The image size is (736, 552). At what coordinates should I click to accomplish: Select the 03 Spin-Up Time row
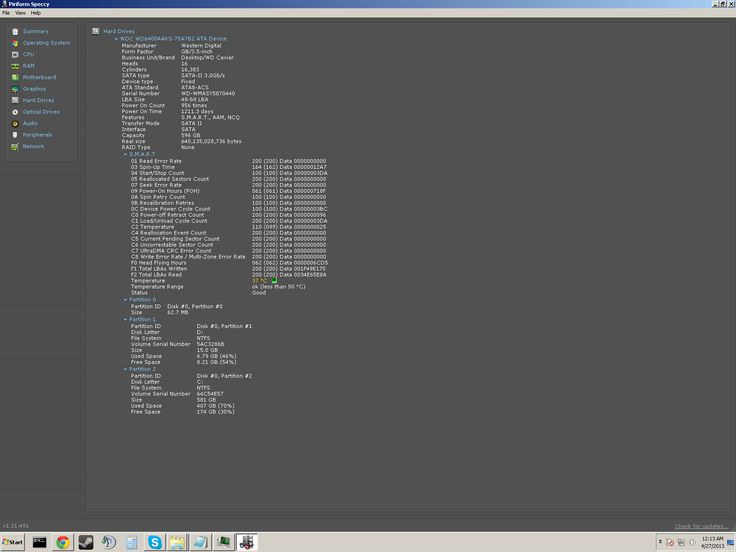coord(229,167)
